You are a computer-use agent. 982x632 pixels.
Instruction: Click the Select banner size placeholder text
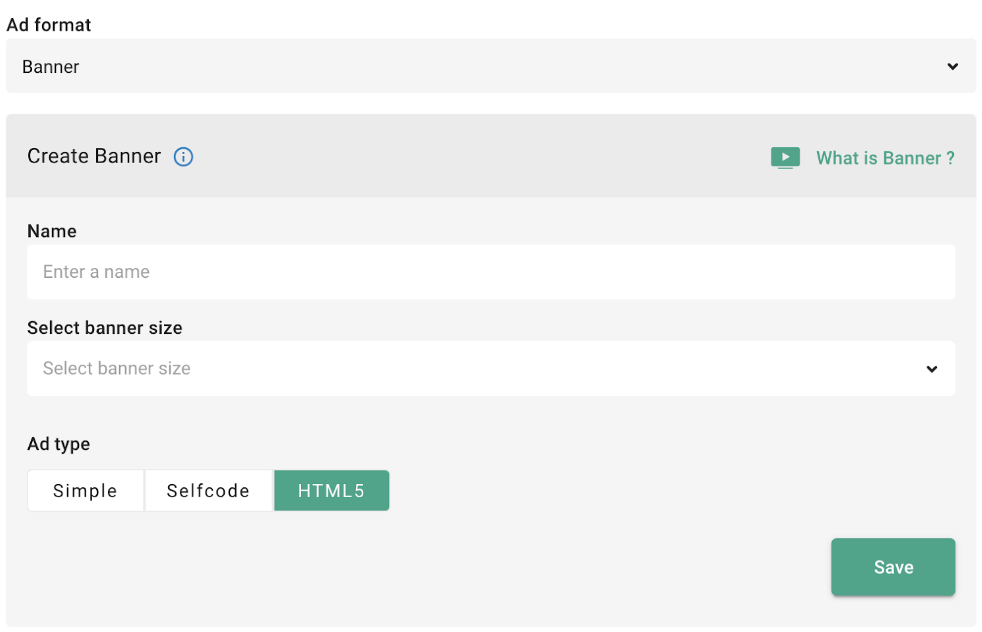click(117, 369)
